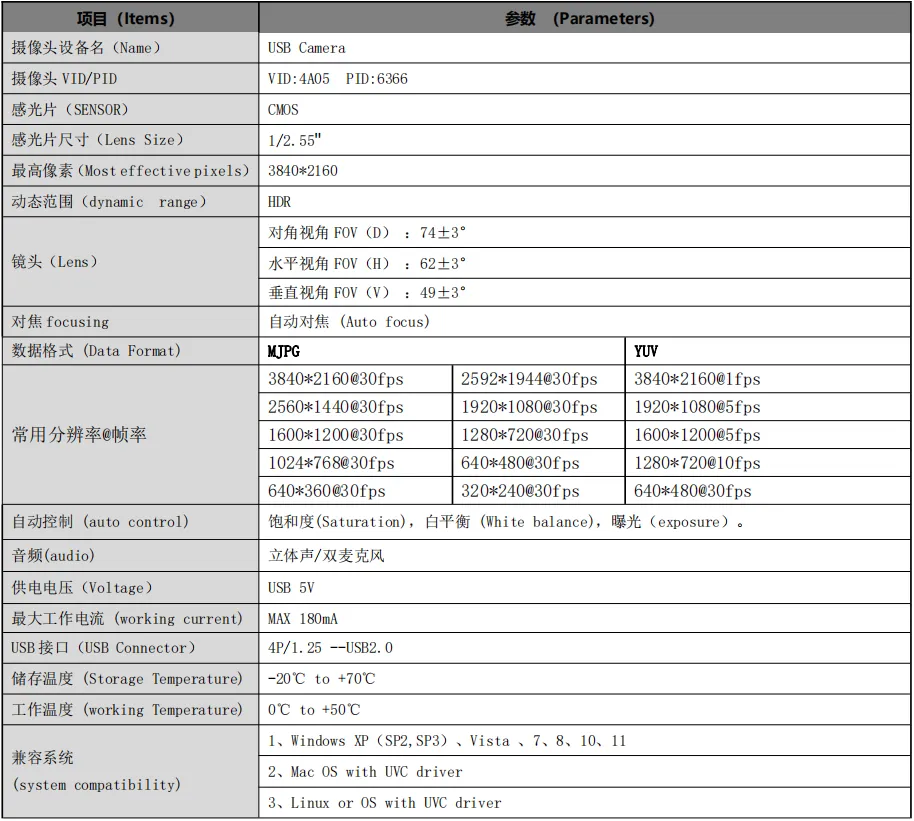Click the 3840*2160@1fps YUV cell

pos(697,379)
